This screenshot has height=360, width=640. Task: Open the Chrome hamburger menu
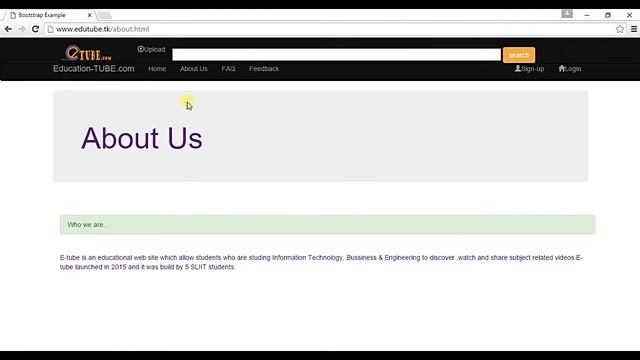[x=634, y=29]
